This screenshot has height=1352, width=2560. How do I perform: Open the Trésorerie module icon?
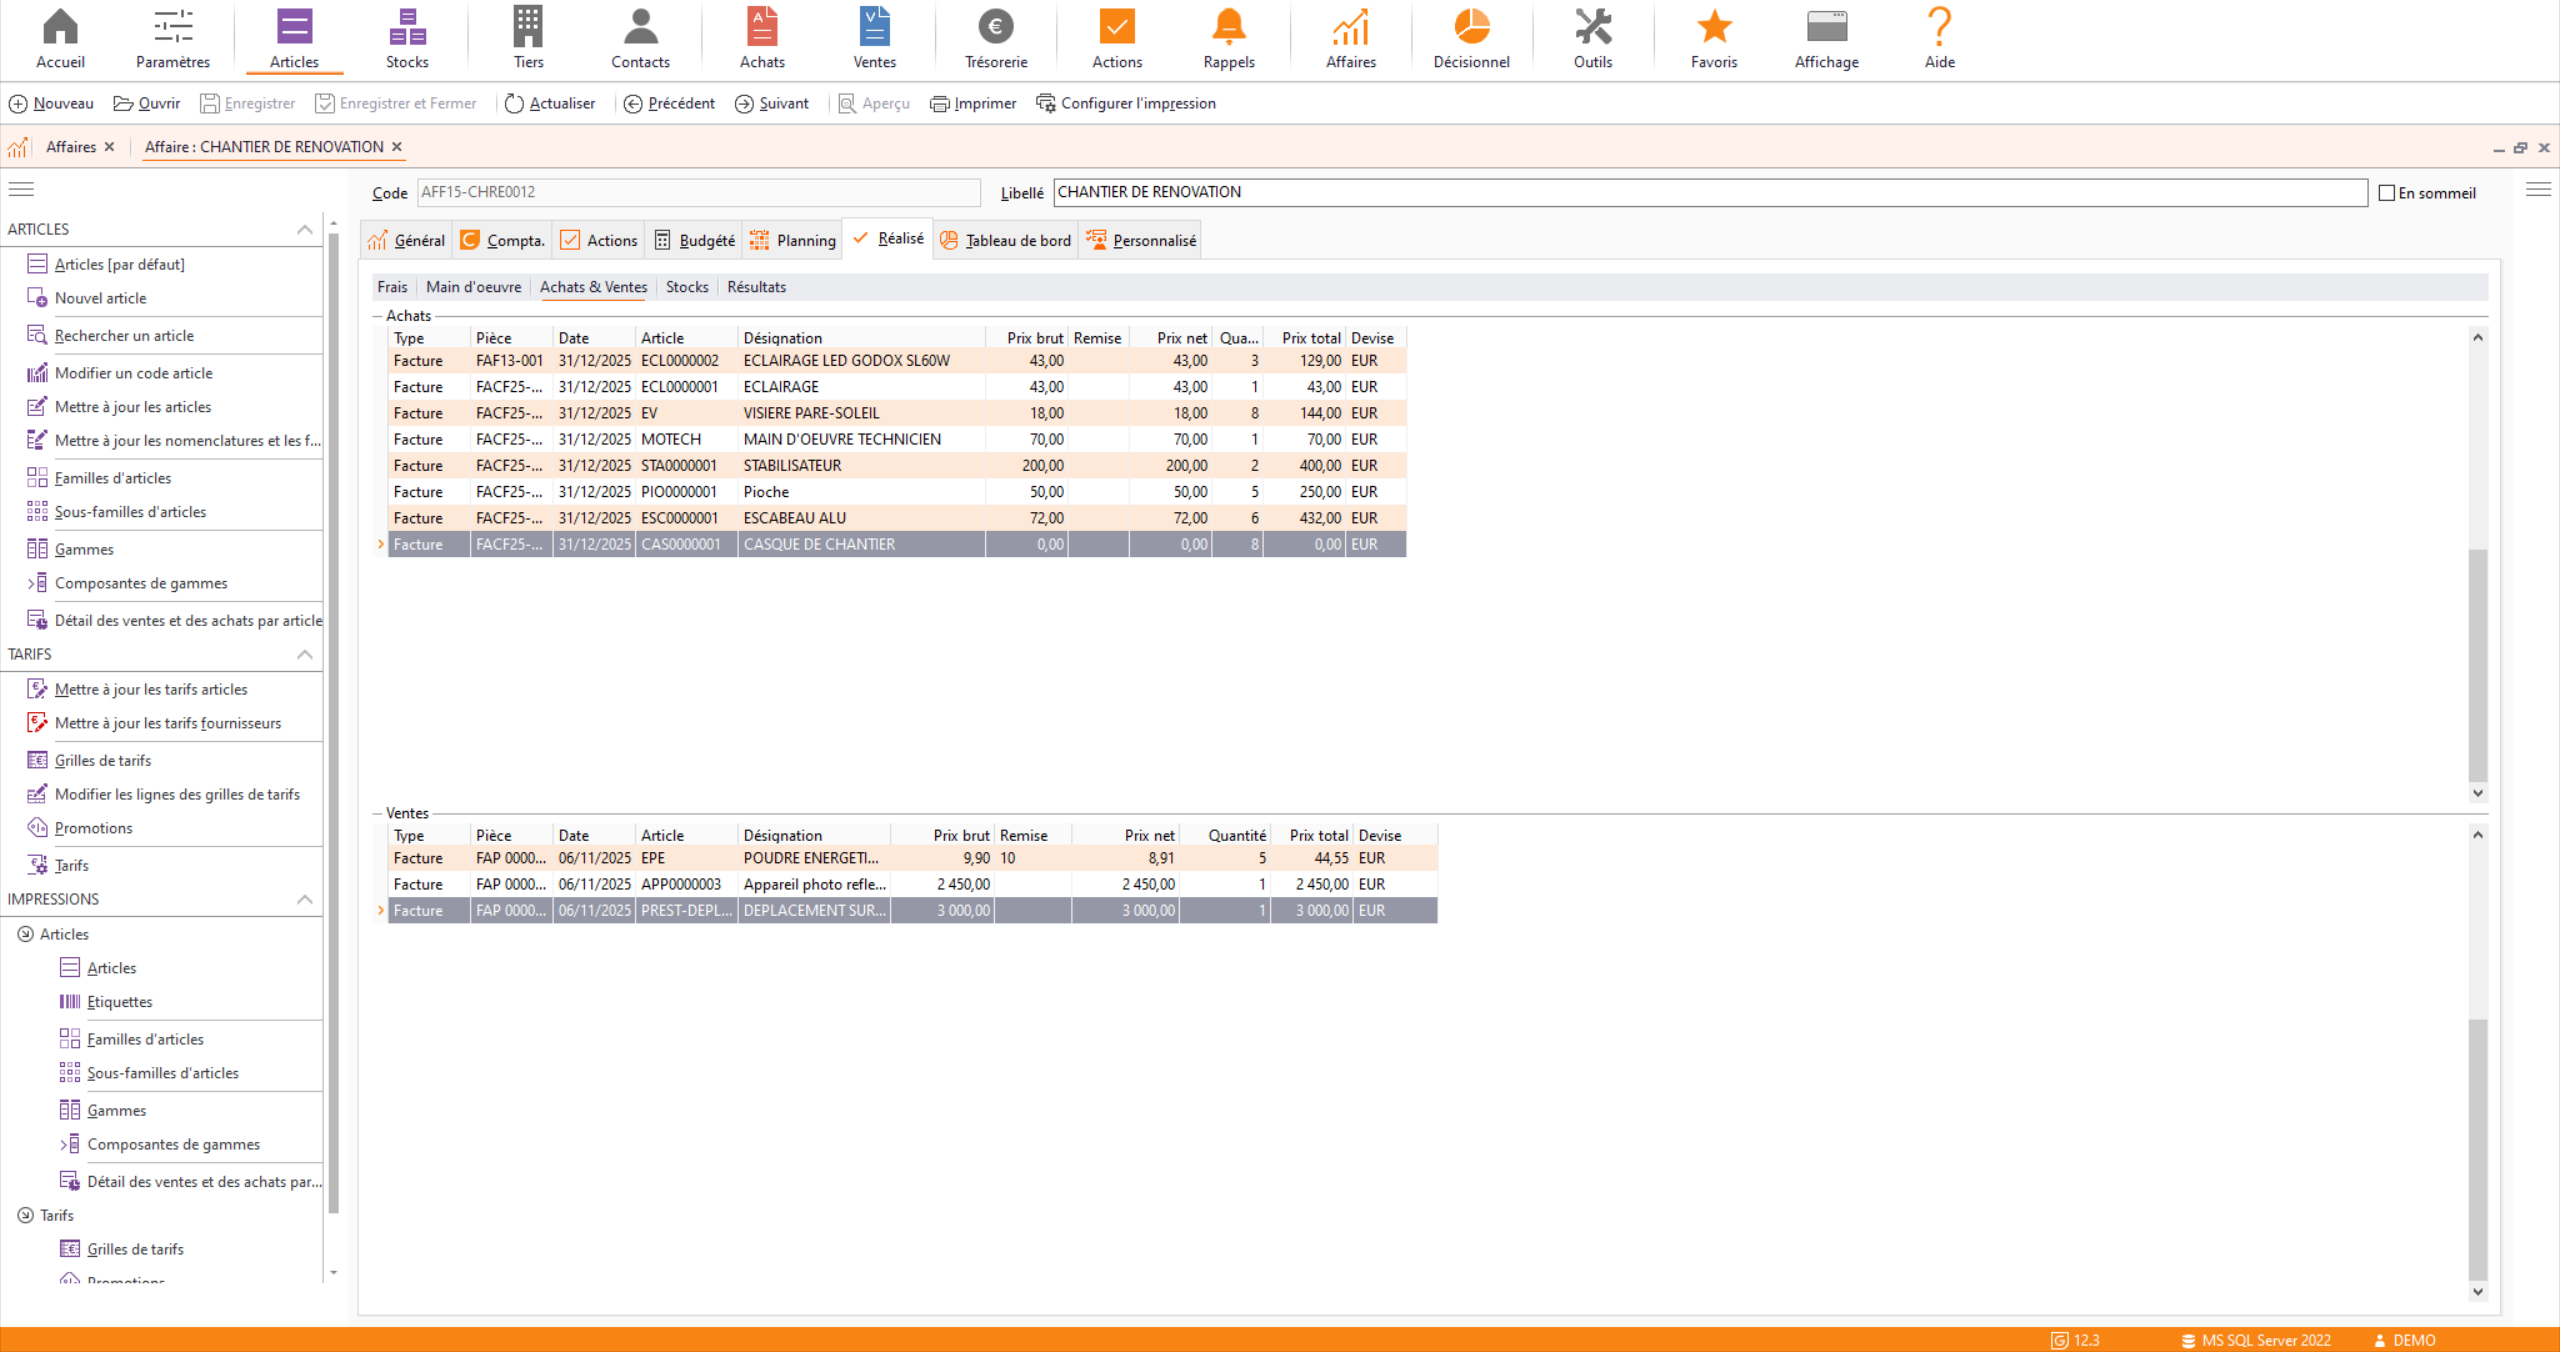click(x=995, y=28)
